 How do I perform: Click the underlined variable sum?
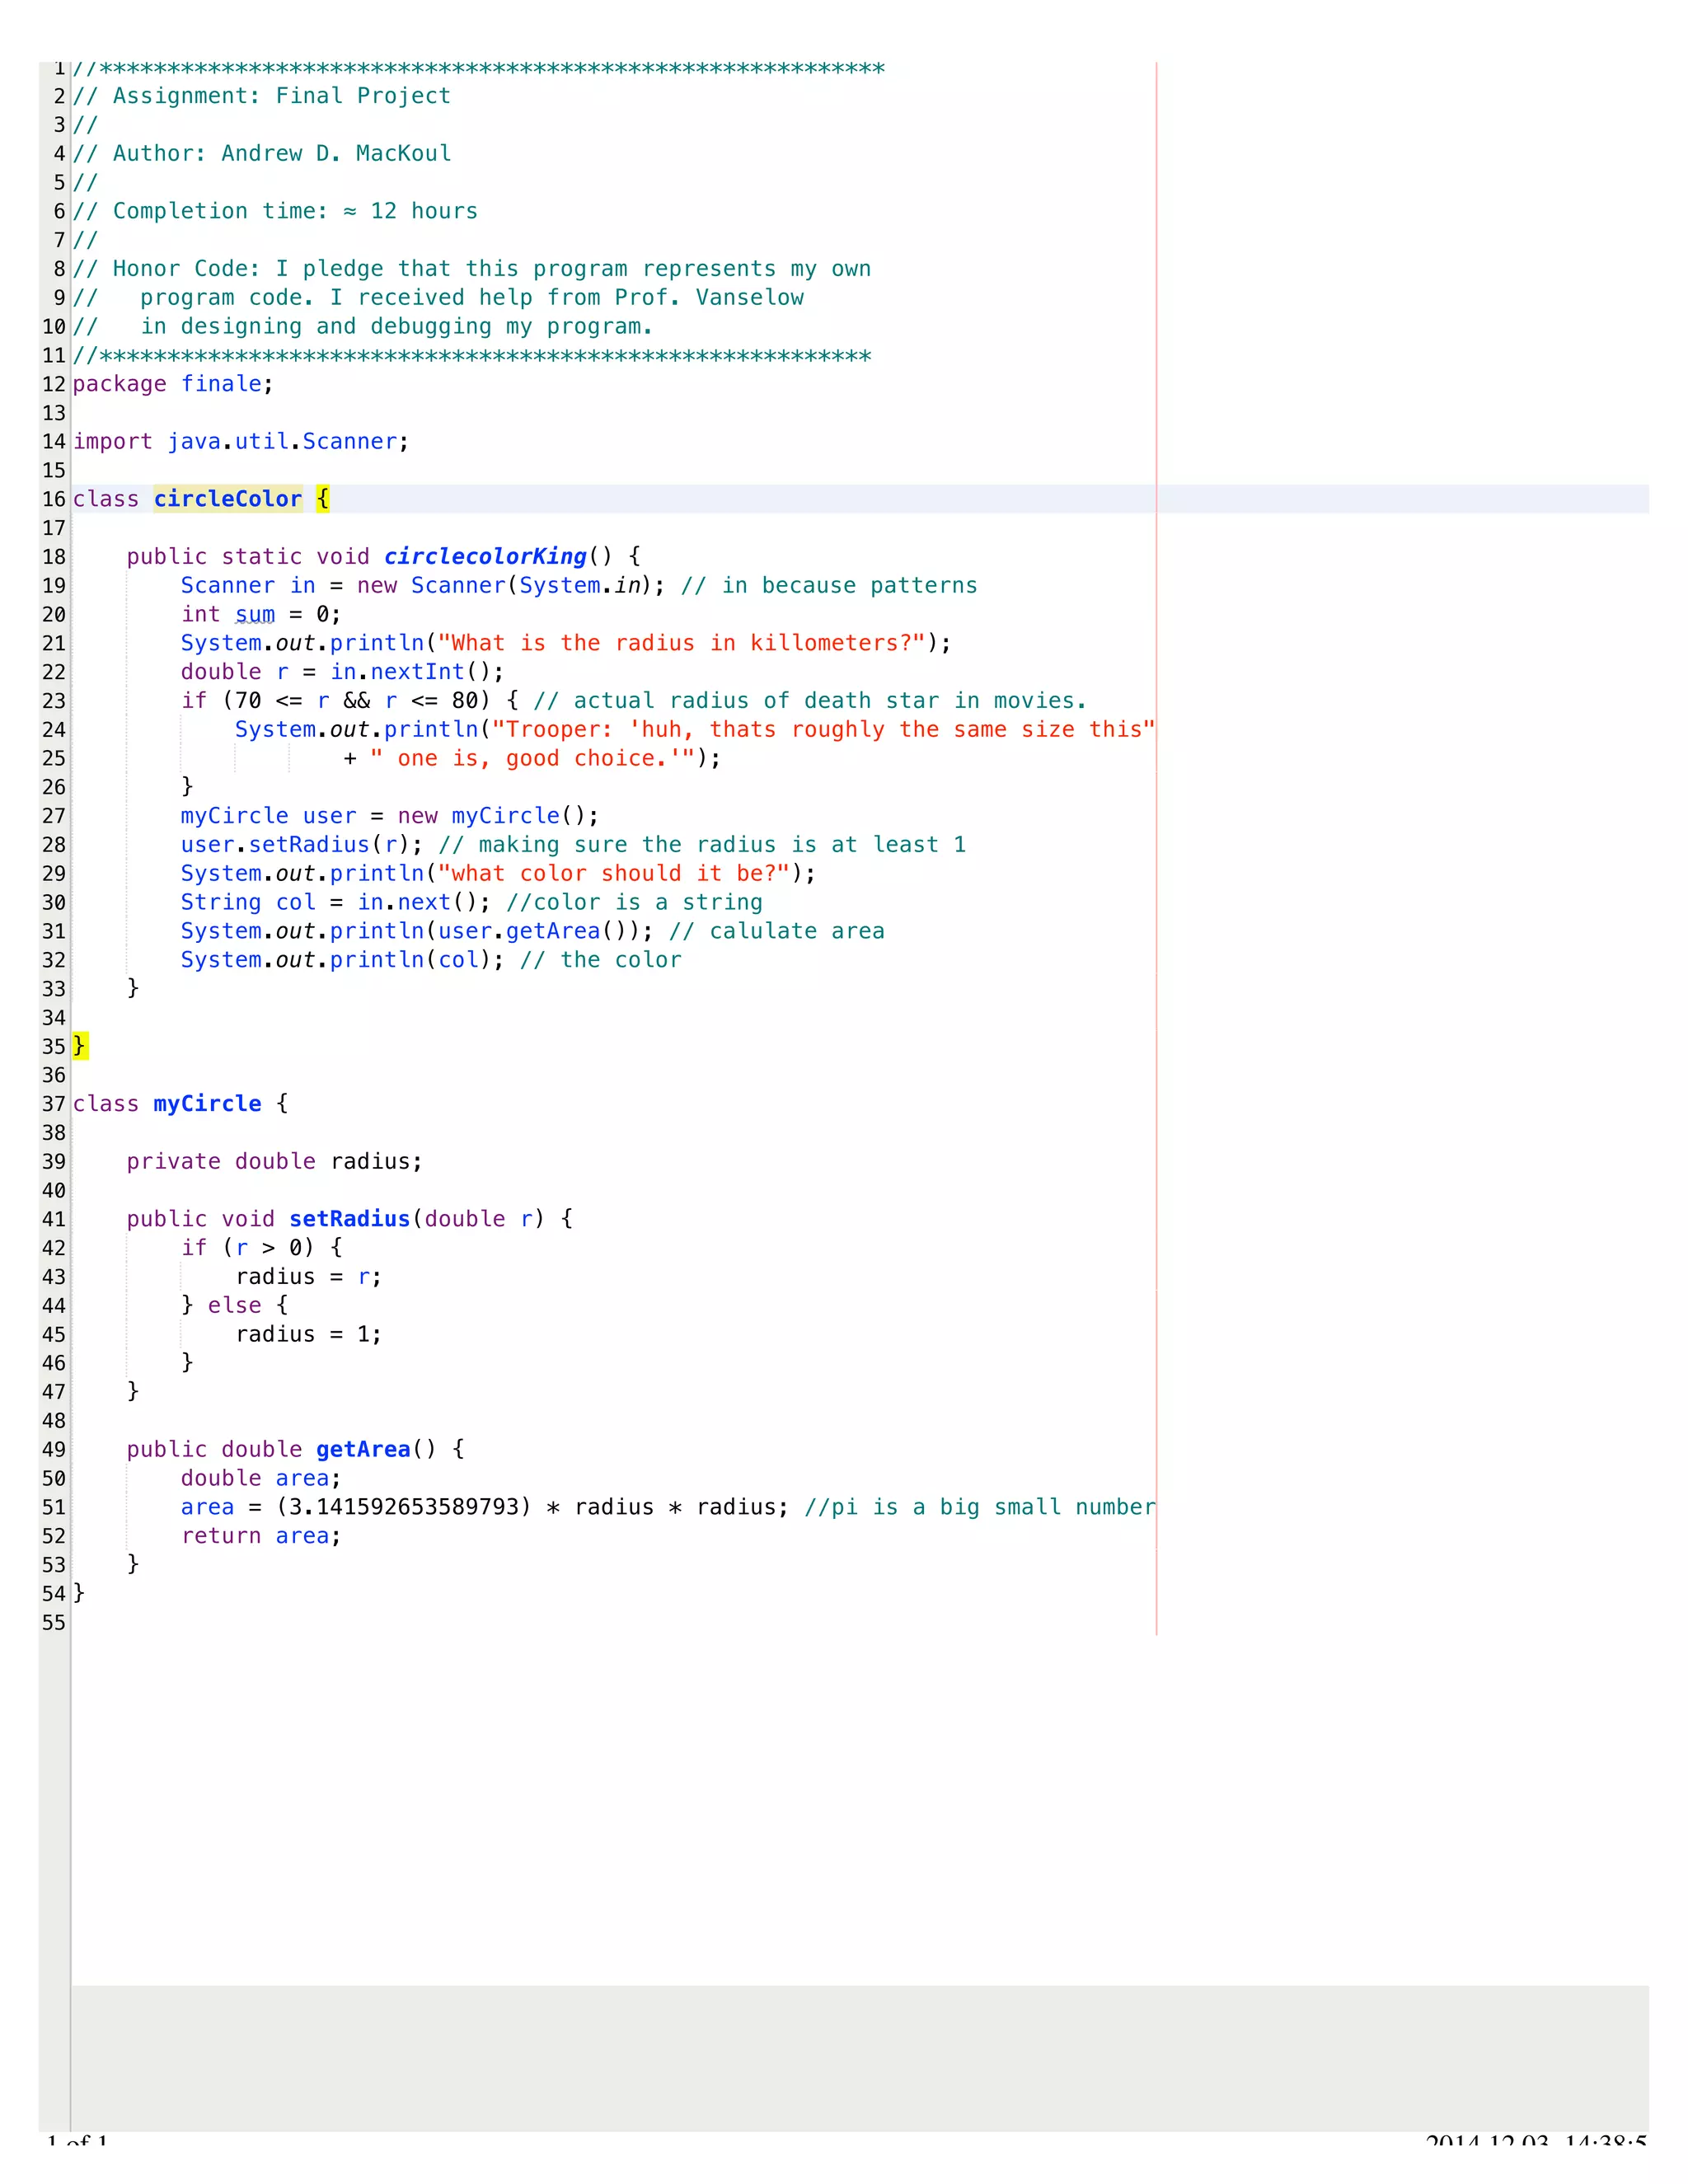(255, 614)
